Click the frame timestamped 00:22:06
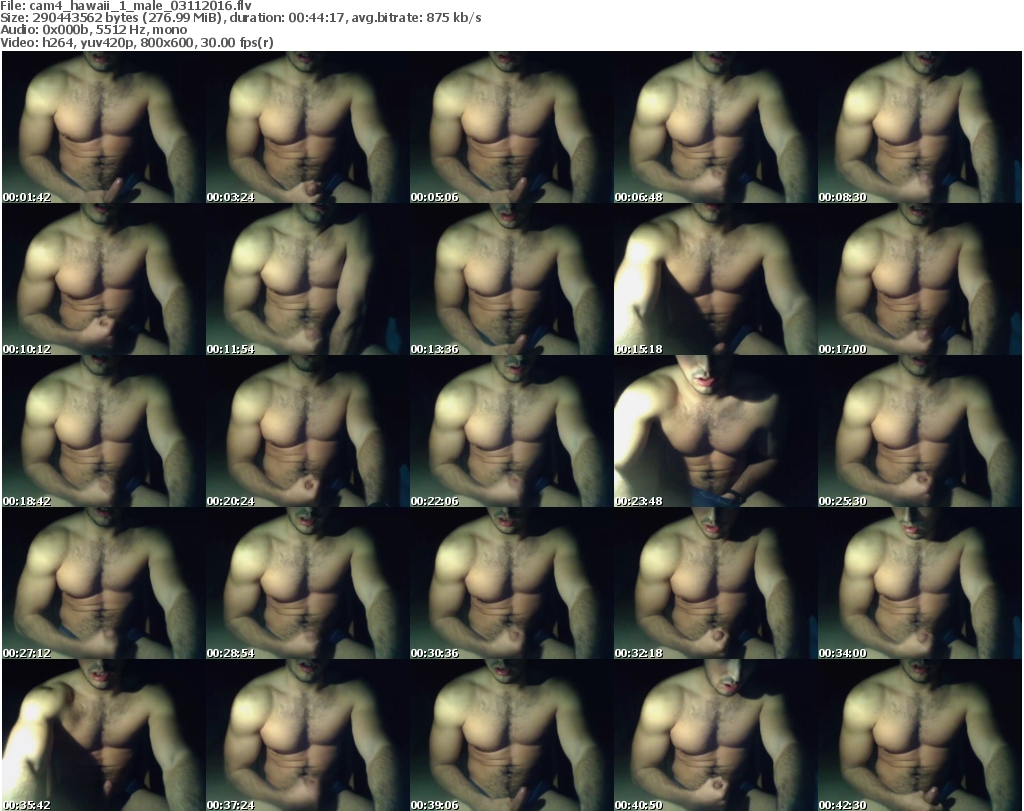Viewport: 1024px width, 811px height. point(510,431)
